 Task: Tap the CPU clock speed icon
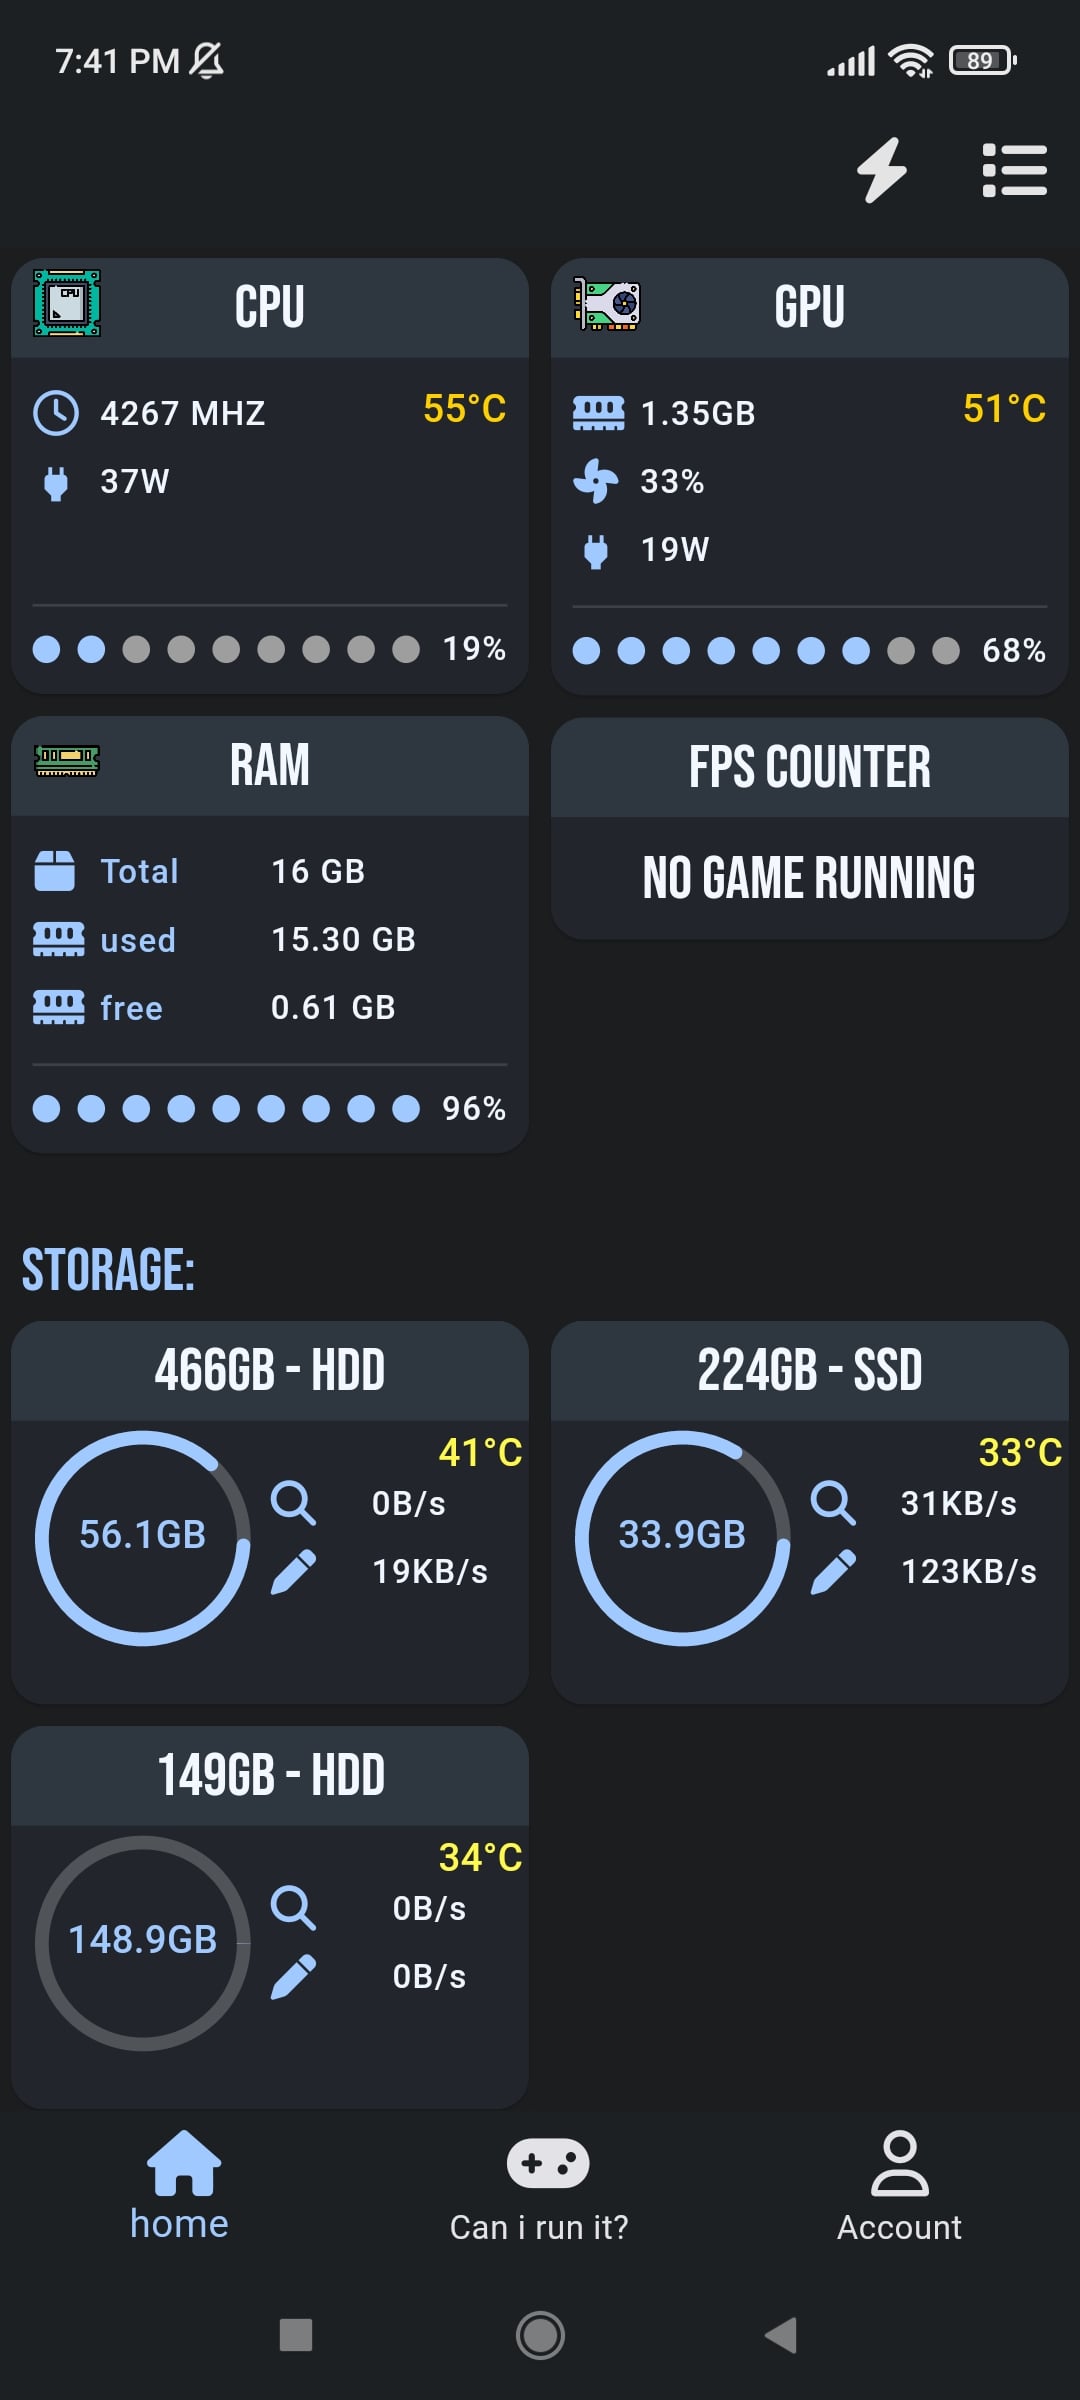[x=56, y=413]
